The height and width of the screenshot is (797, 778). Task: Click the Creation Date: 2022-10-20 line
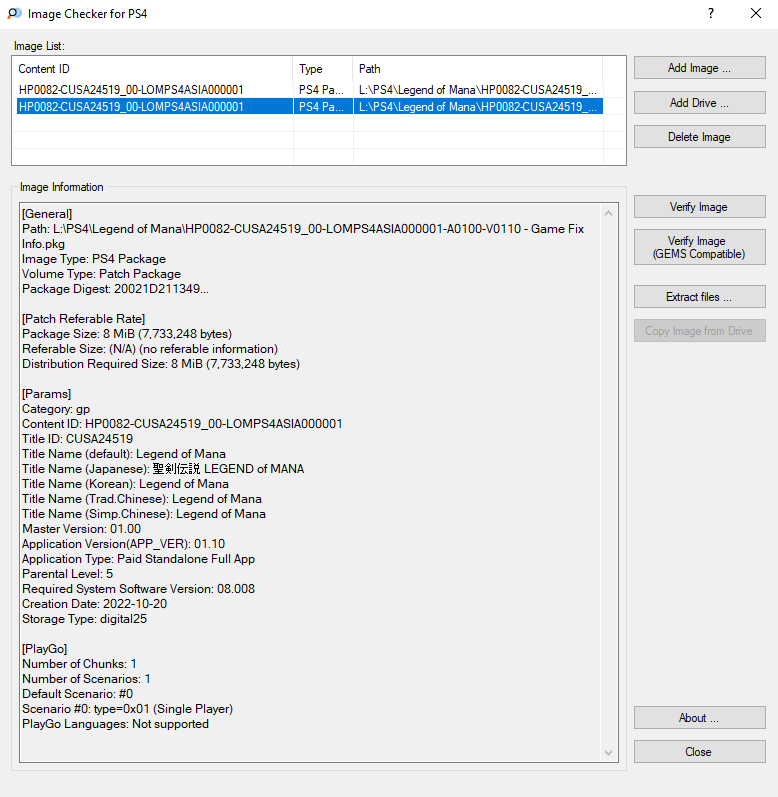coord(95,604)
